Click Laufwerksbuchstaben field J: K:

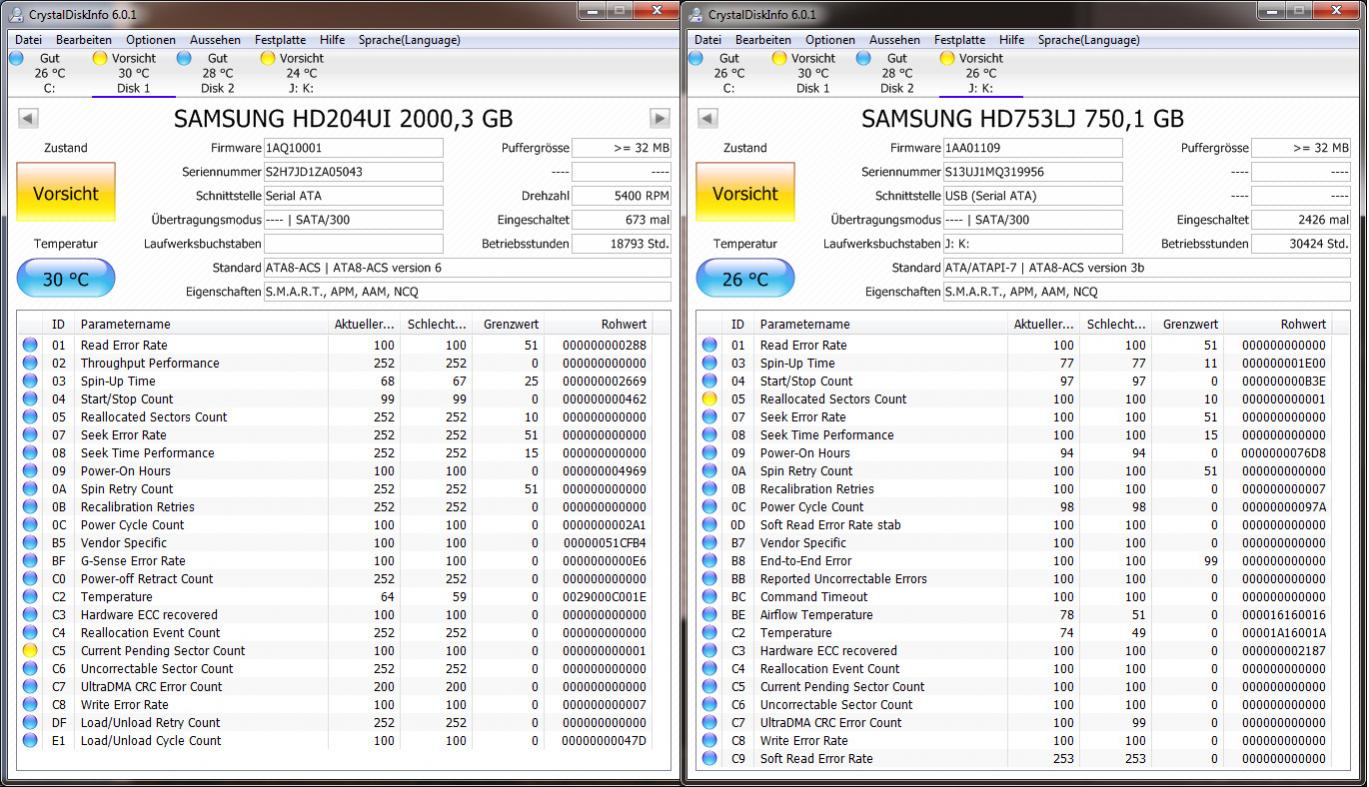tap(1032, 244)
